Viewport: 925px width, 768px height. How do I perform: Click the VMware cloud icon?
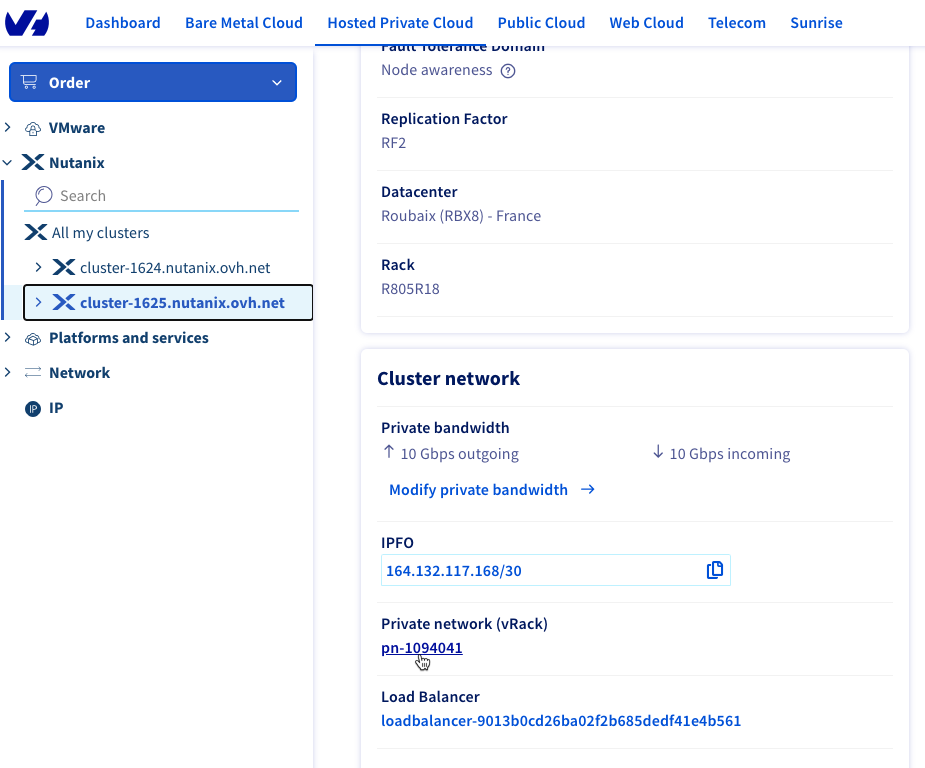click(x=33, y=128)
